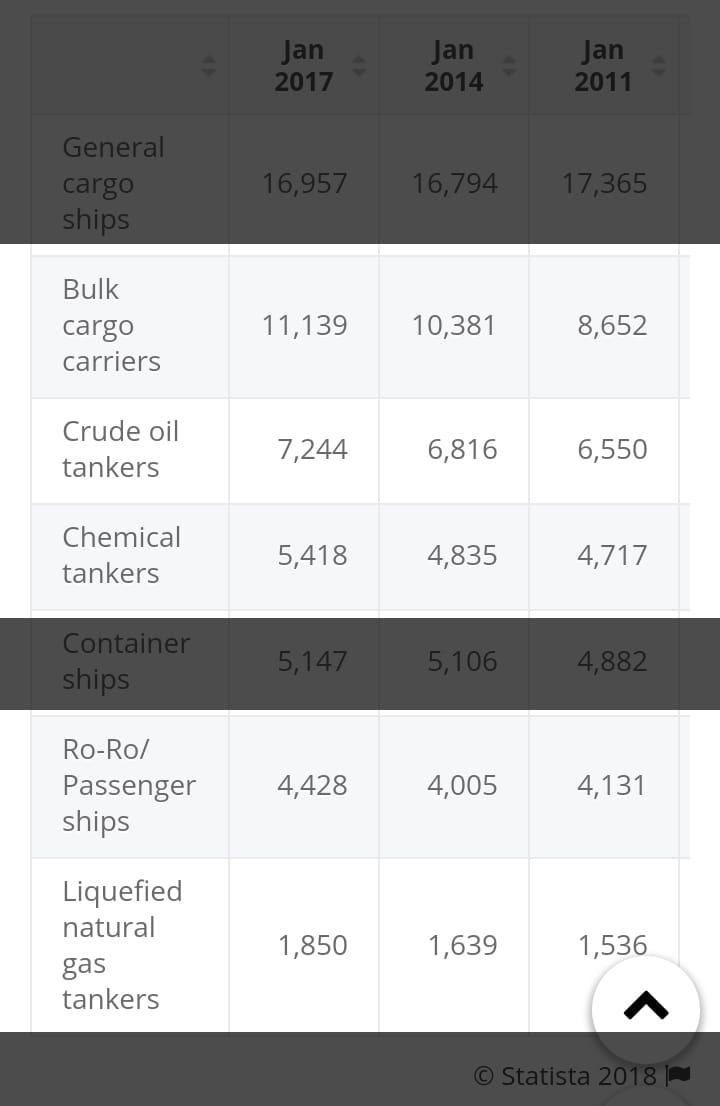Image resolution: width=720 pixels, height=1106 pixels.
Task: Sort table by Jan 2014 column arrows
Action: coord(508,66)
